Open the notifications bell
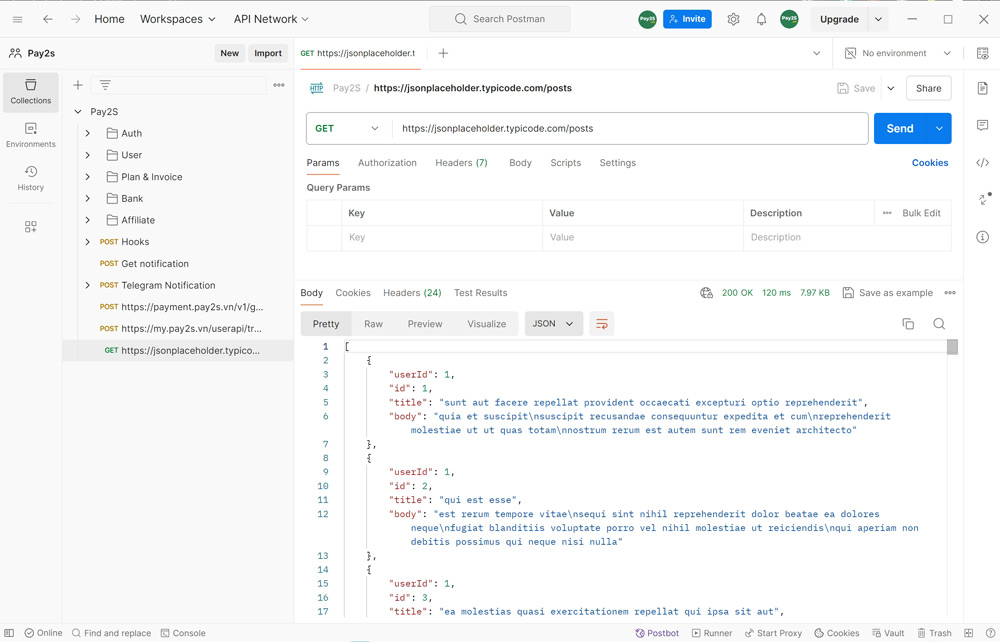1000x642 pixels. pos(761,19)
